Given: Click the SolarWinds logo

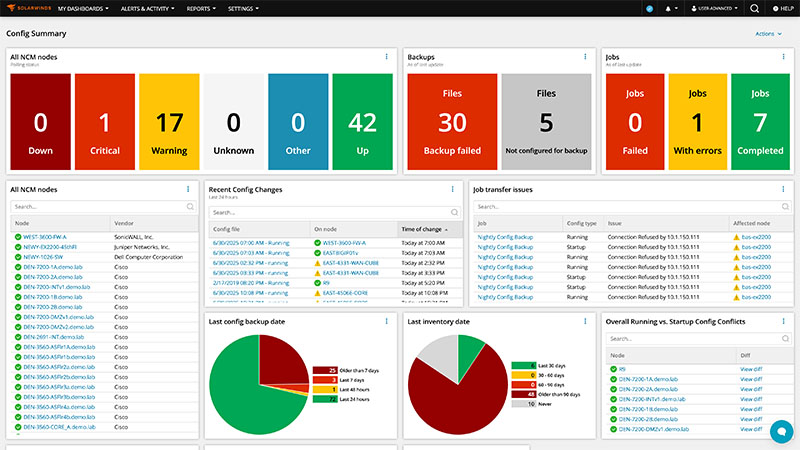Looking at the screenshot, I should (x=29, y=8).
